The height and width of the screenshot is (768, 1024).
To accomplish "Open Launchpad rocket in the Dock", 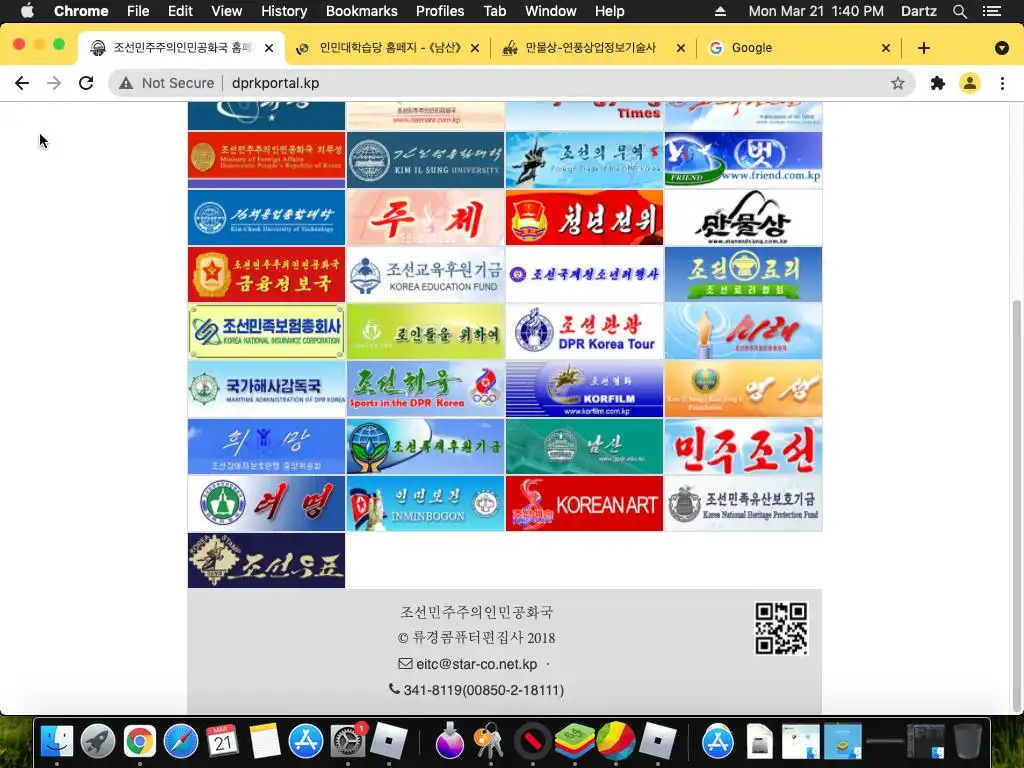I will (98, 741).
